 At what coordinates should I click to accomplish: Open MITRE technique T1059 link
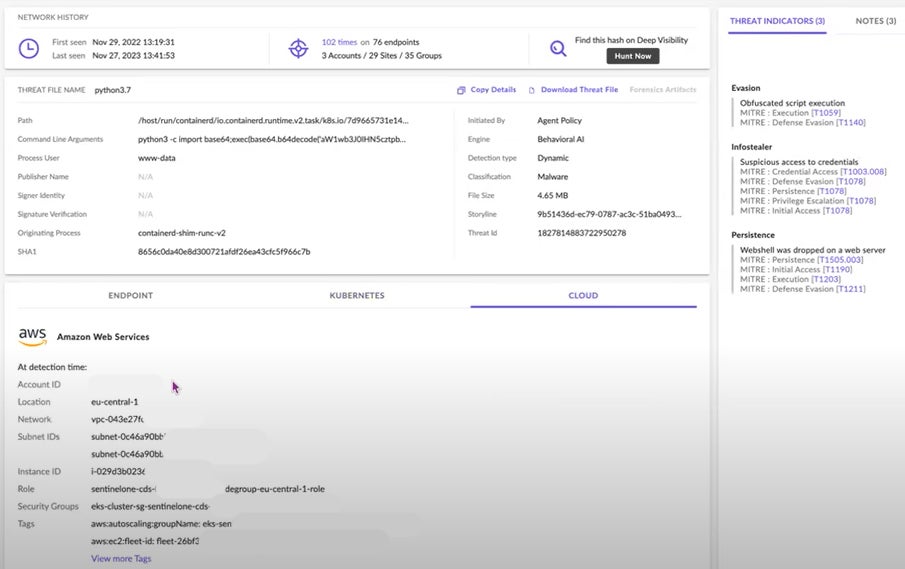pos(828,113)
